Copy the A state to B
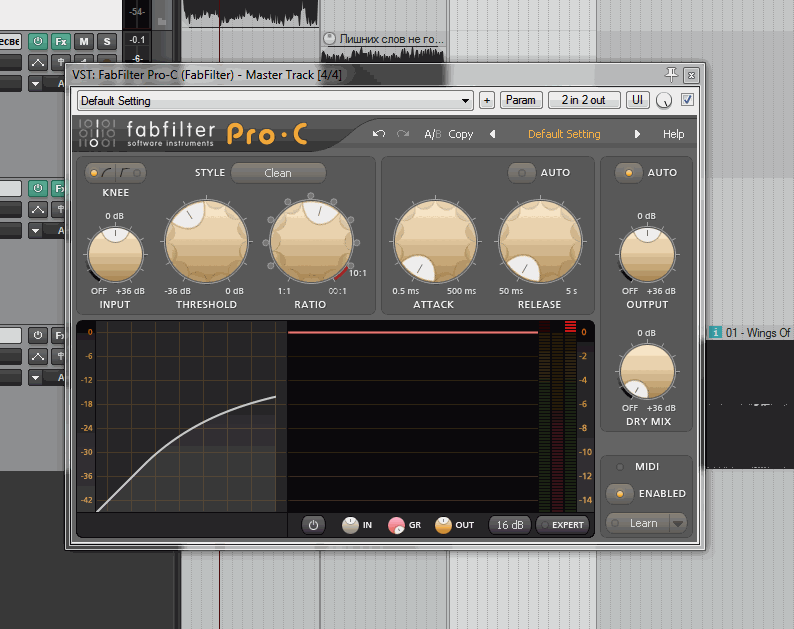This screenshot has height=629, width=794. point(460,134)
